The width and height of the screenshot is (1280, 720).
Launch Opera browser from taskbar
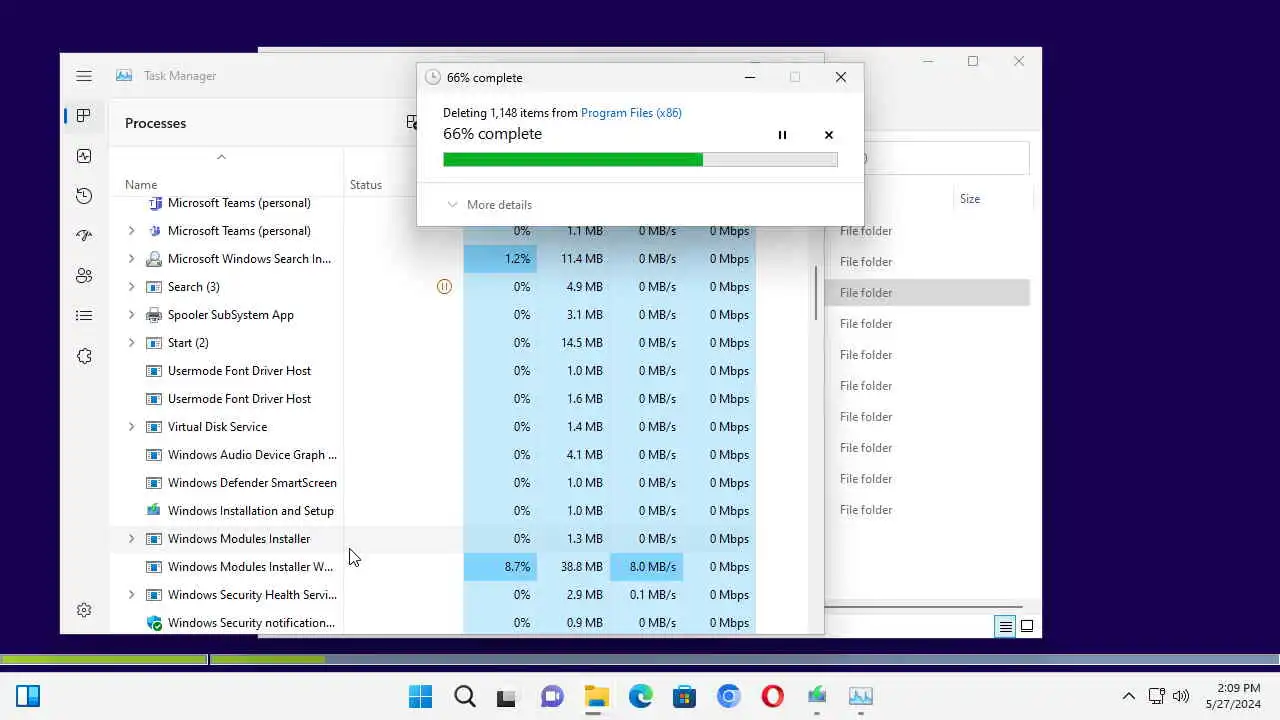[772, 696]
